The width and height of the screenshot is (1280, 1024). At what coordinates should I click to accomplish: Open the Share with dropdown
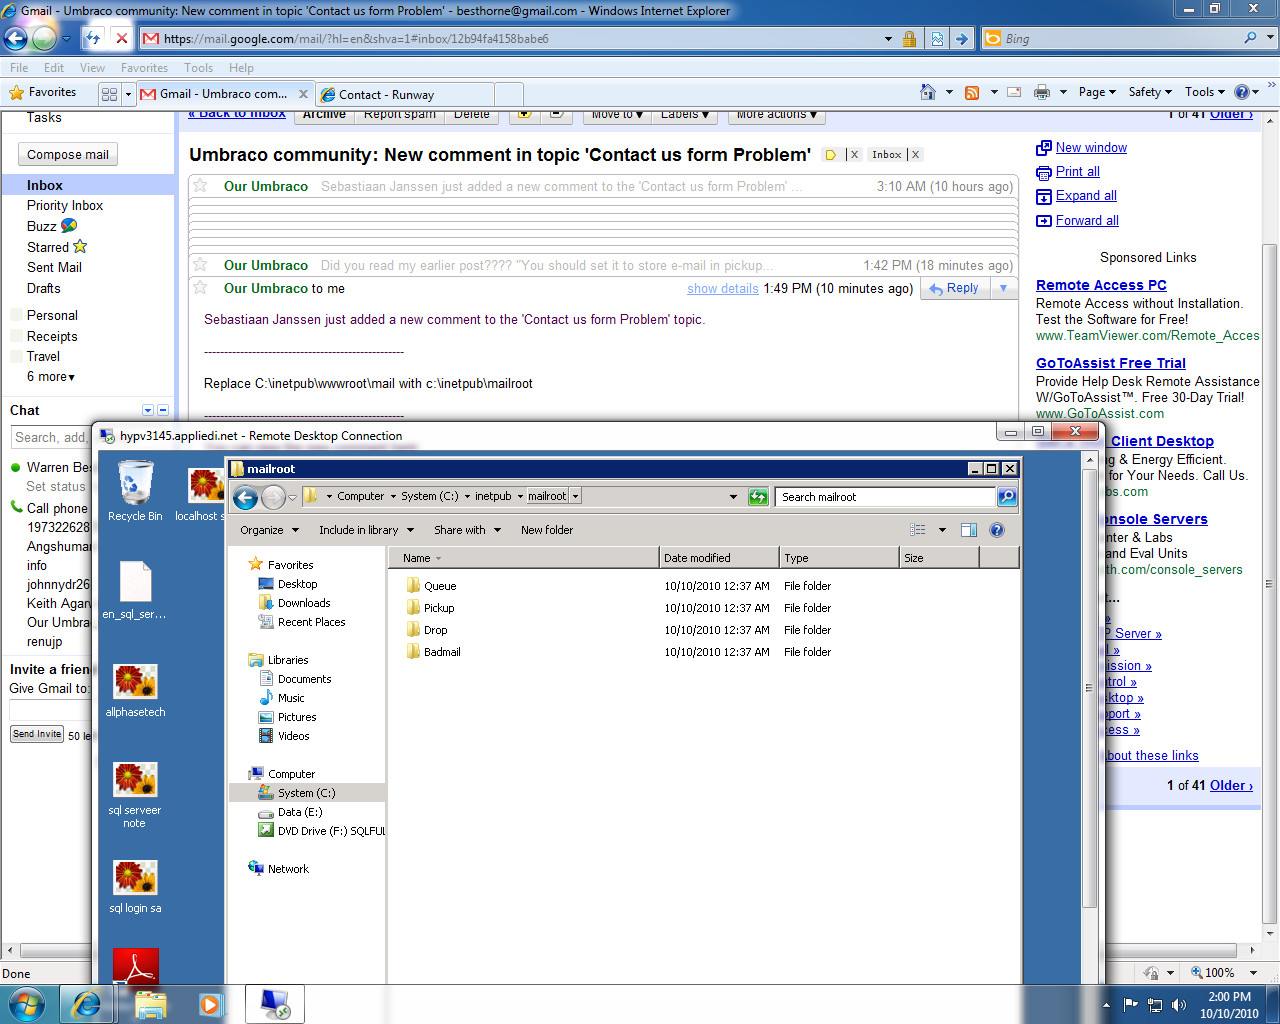pos(467,530)
